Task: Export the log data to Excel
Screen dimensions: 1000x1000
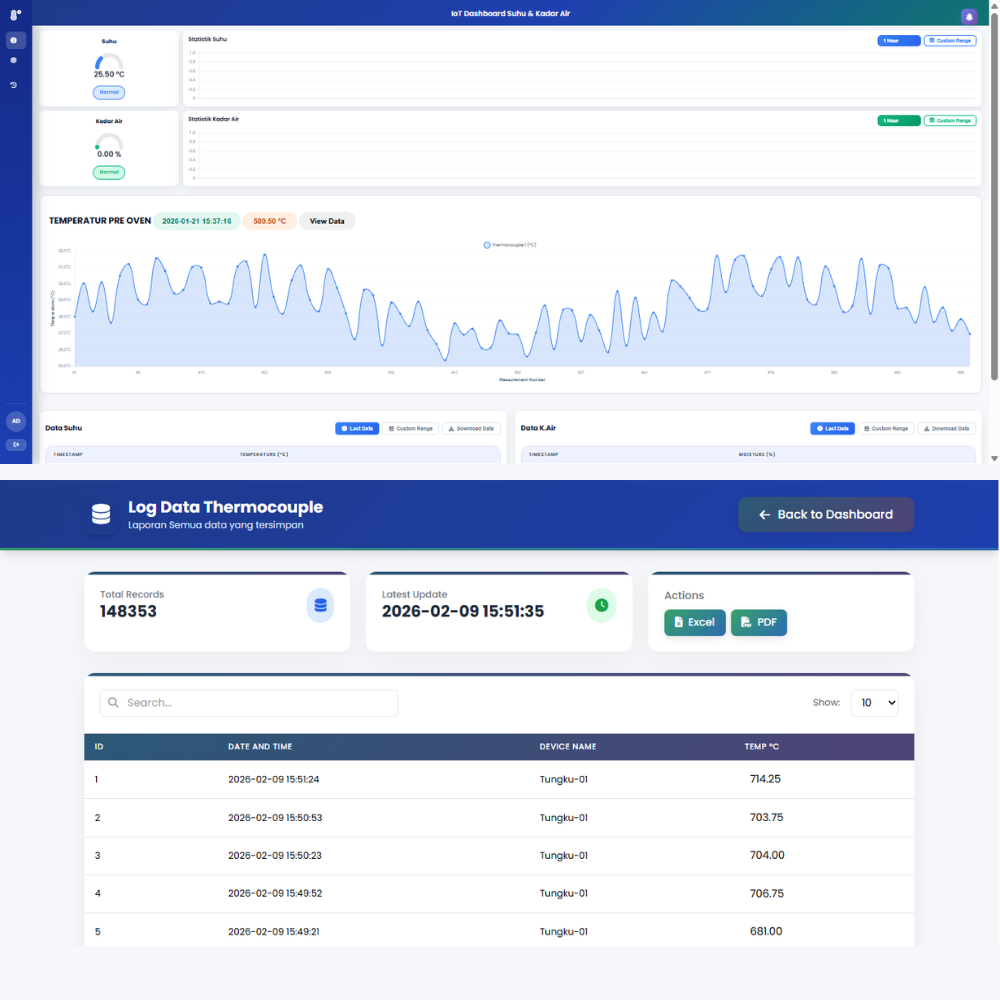Action: pos(694,622)
